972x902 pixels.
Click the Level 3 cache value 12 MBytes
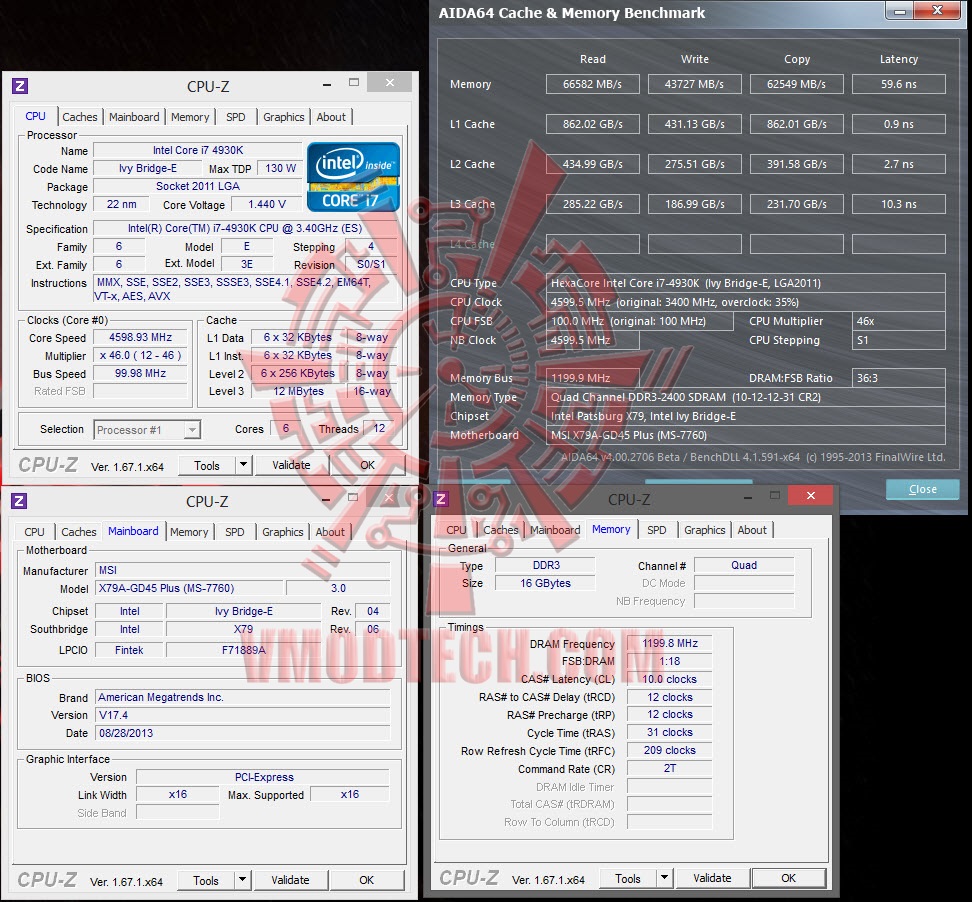coord(298,391)
